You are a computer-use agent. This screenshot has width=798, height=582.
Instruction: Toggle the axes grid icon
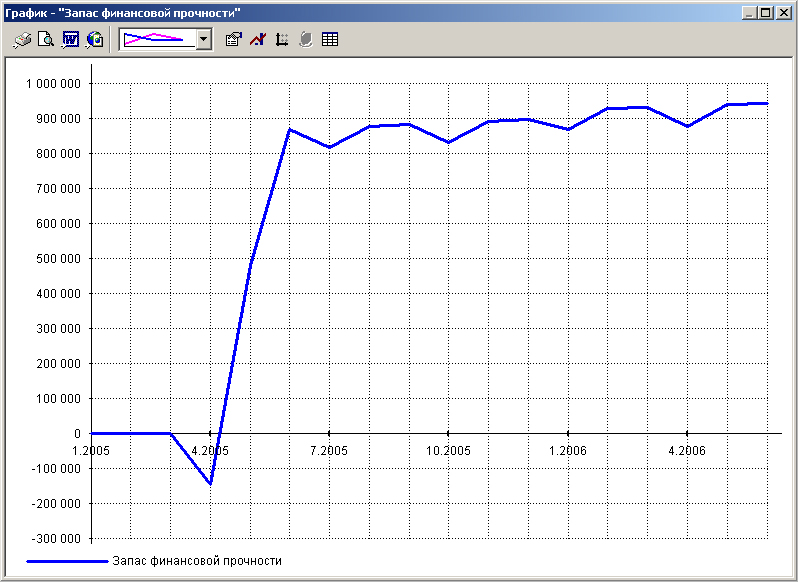pyautogui.click(x=281, y=40)
